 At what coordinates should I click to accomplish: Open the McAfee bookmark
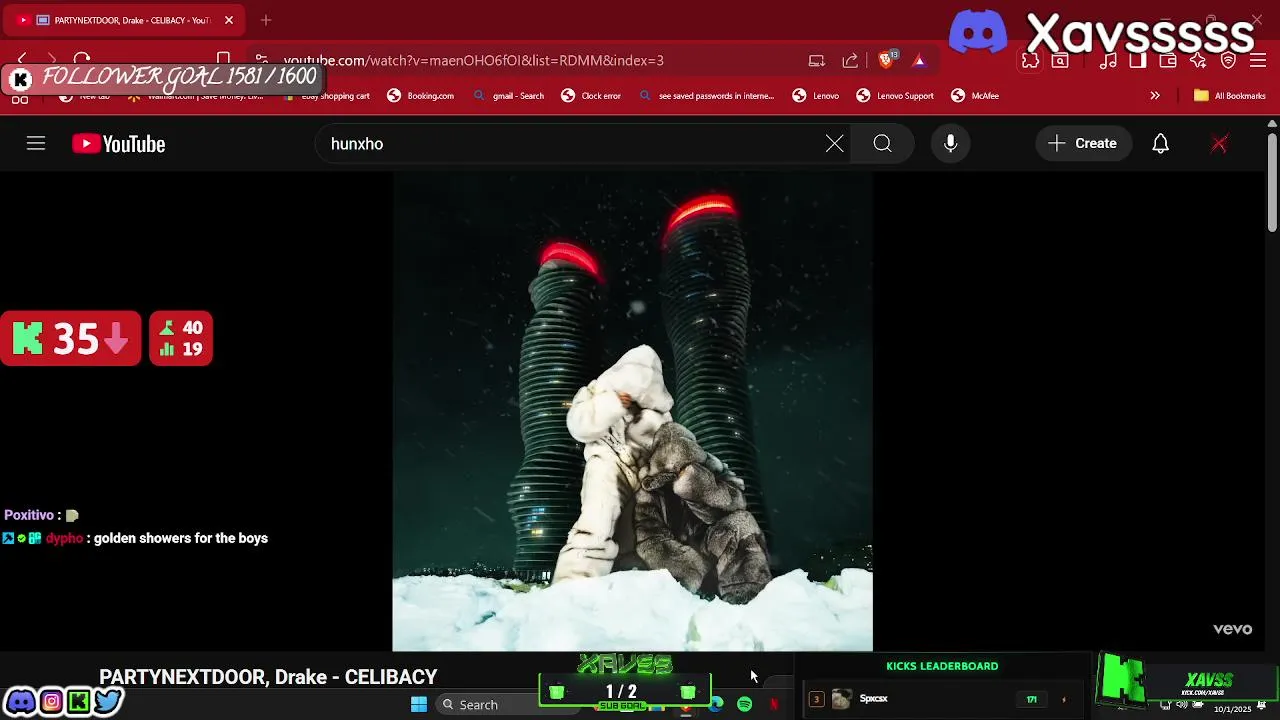tap(975, 96)
